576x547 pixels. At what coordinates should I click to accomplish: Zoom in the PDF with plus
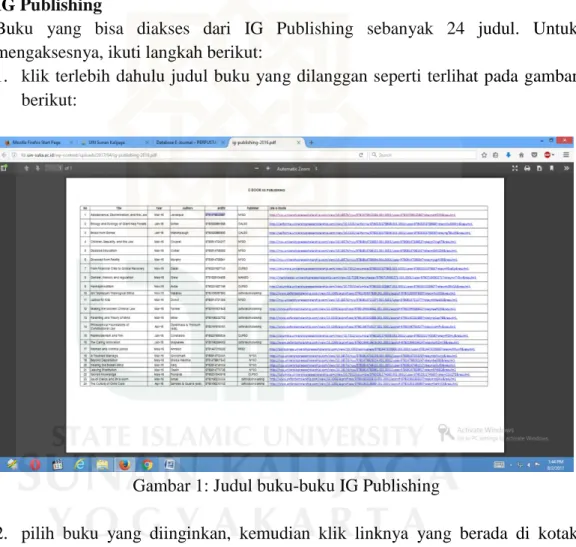tap(268, 168)
